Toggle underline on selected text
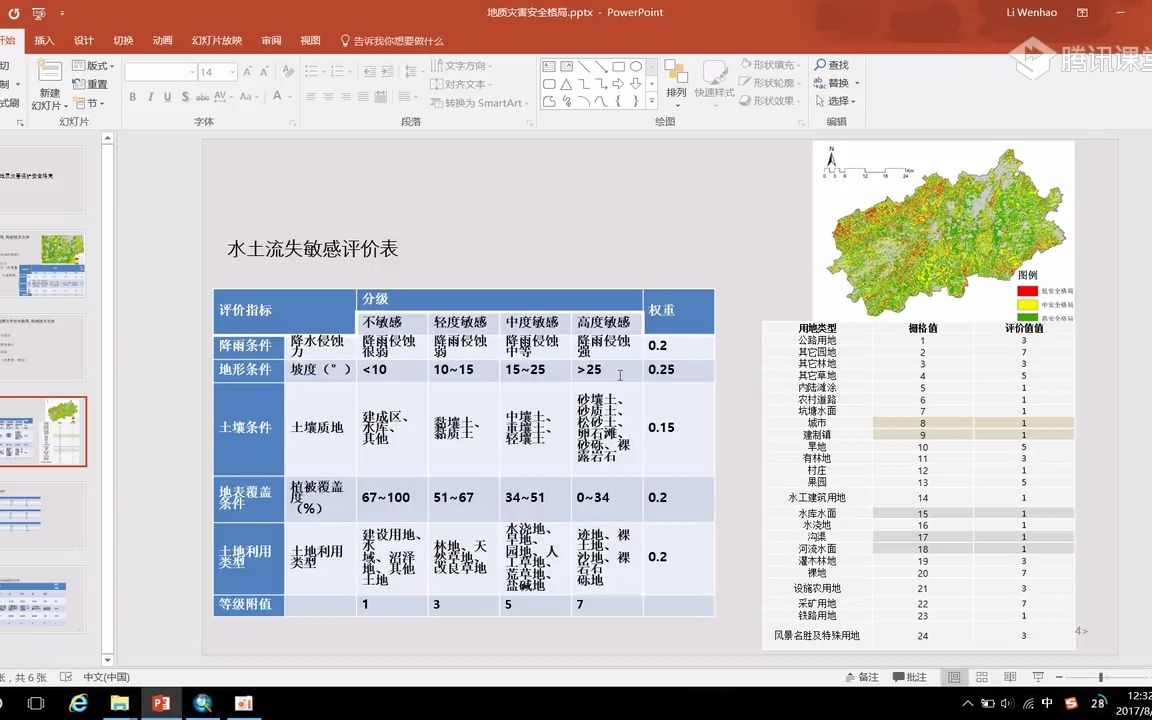 coord(167,96)
